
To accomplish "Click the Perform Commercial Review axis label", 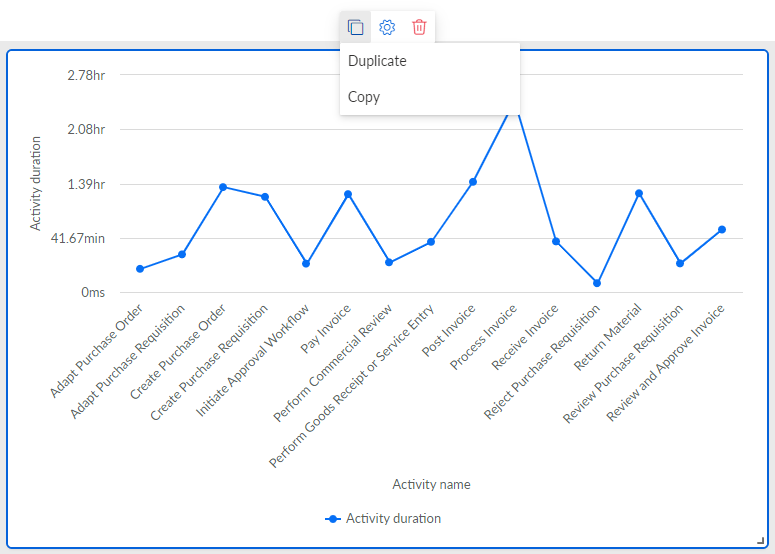I will tap(333, 363).
